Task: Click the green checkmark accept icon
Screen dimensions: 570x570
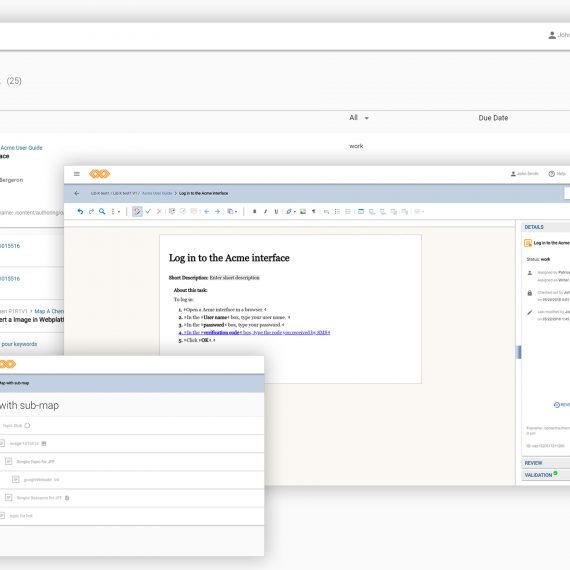Action: [148, 211]
